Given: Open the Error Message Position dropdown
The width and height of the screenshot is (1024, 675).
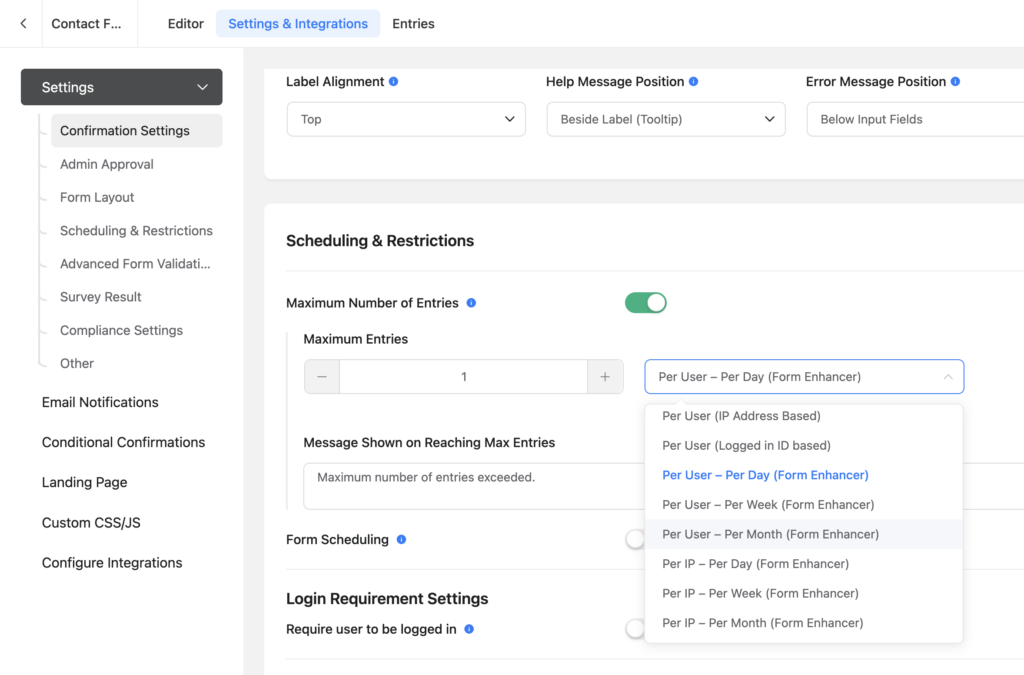Looking at the screenshot, I should point(915,119).
